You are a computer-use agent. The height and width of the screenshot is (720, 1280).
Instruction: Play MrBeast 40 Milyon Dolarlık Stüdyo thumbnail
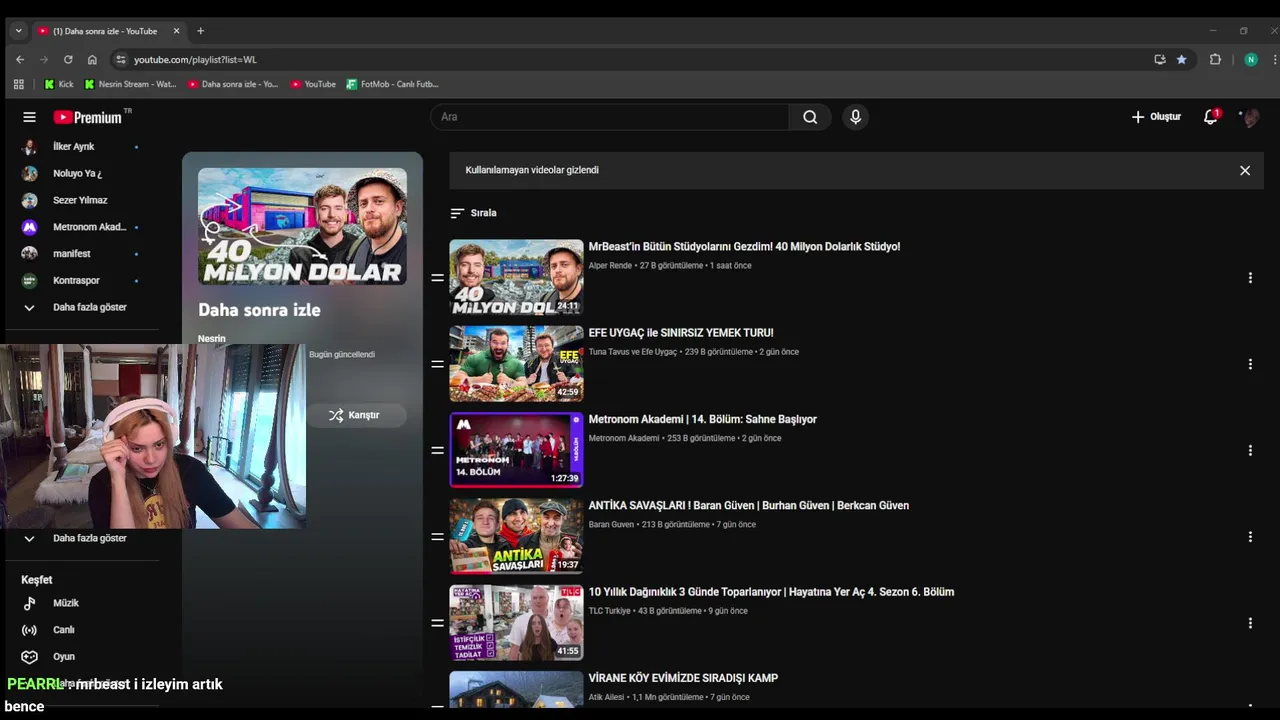pyautogui.click(x=516, y=277)
